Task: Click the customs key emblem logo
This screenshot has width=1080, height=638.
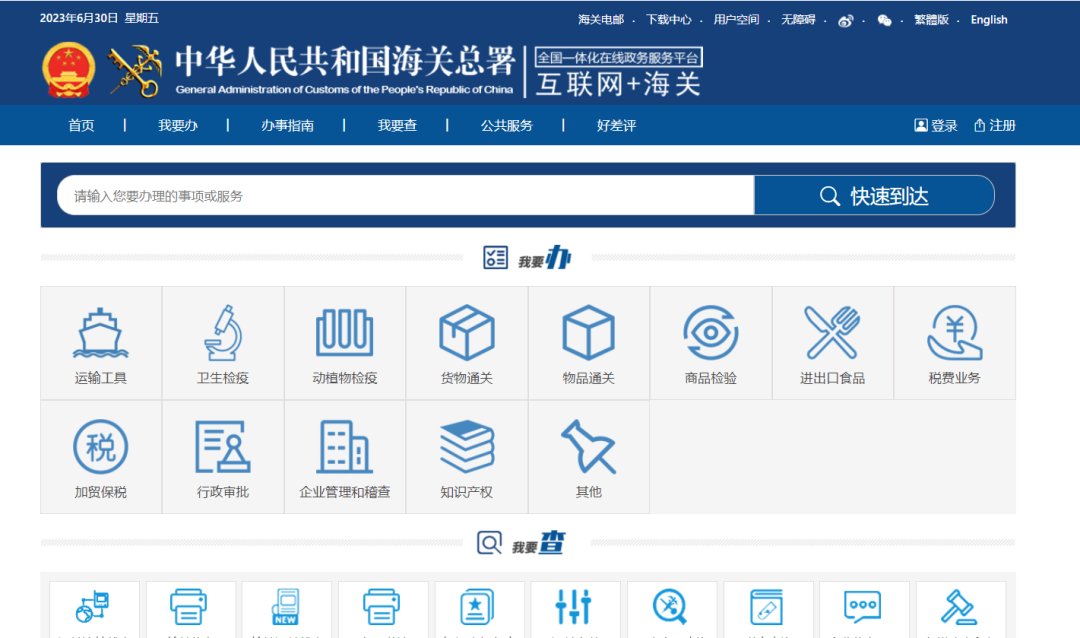Action: coord(135,70)
